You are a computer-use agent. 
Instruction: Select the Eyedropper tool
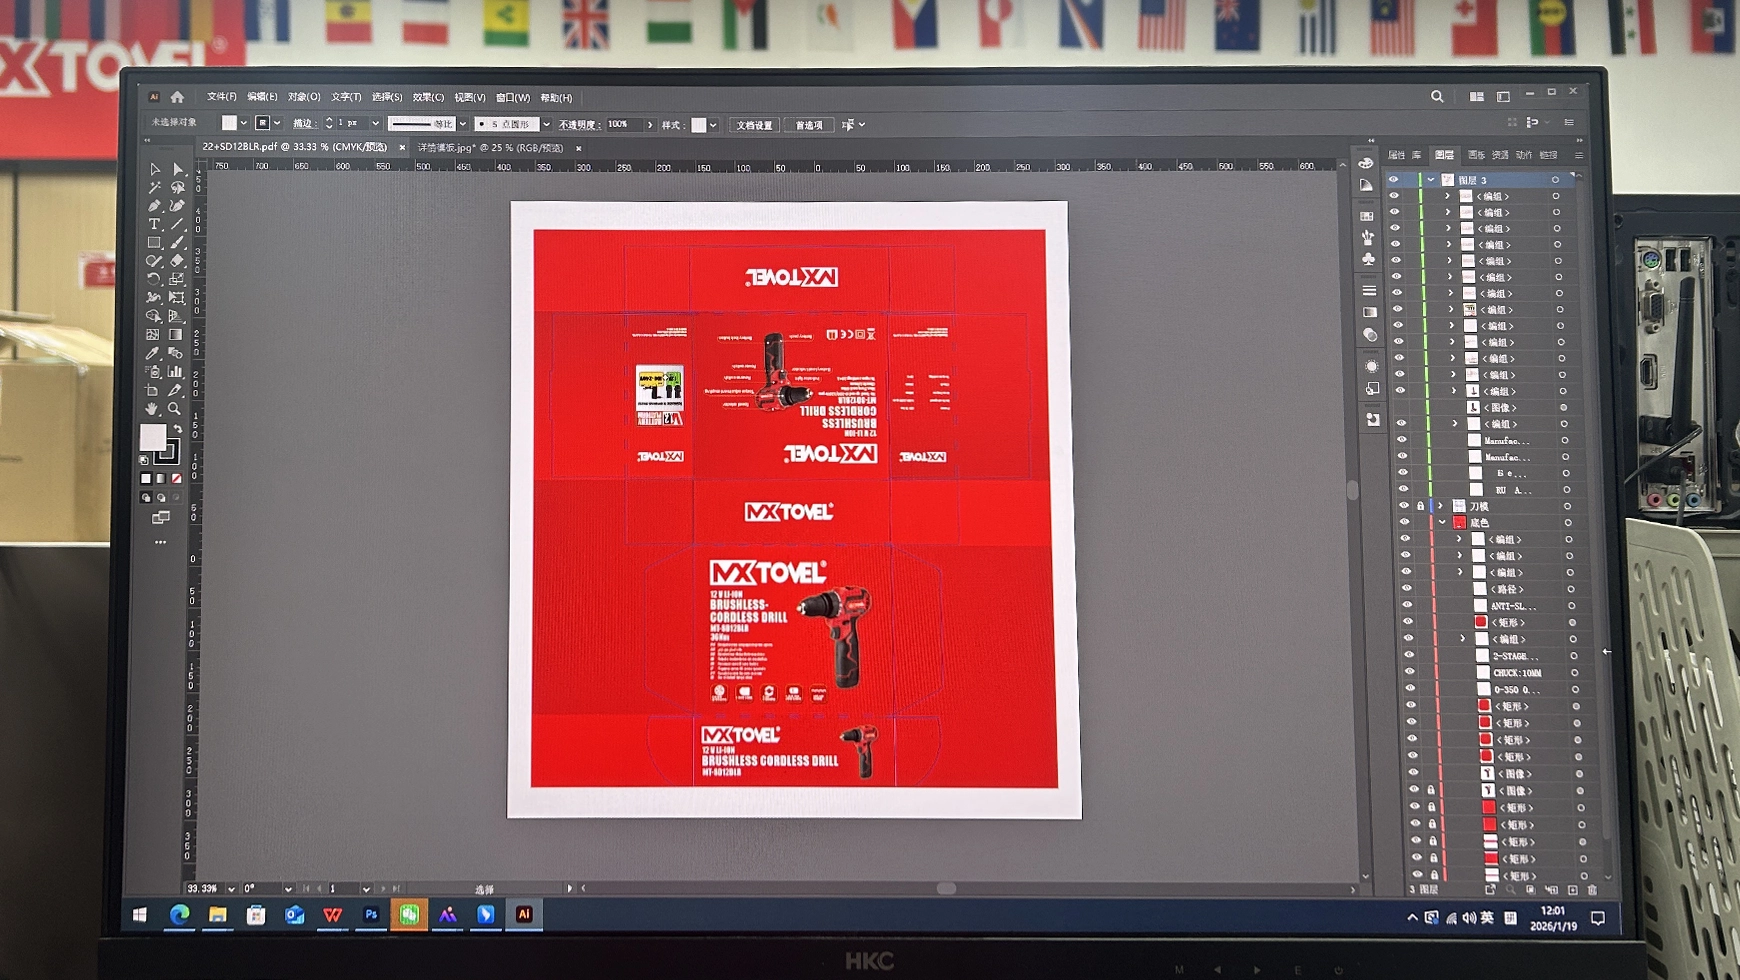click(x=152, y=353)
